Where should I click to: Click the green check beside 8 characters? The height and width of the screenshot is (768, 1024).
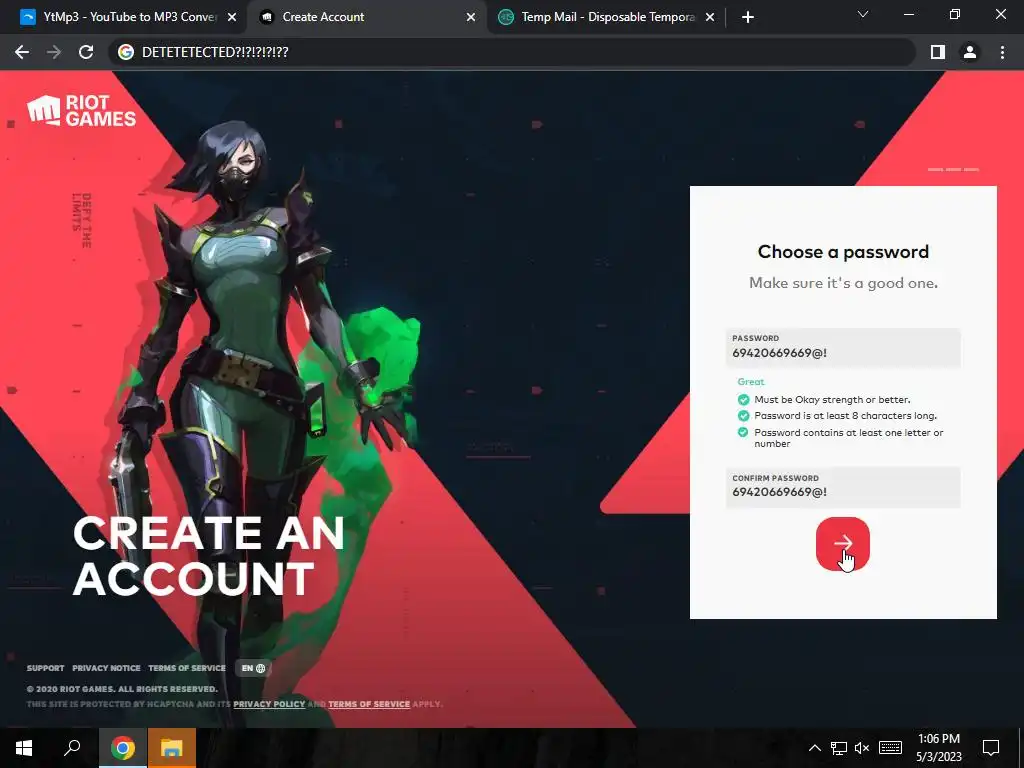pos(743,415)
